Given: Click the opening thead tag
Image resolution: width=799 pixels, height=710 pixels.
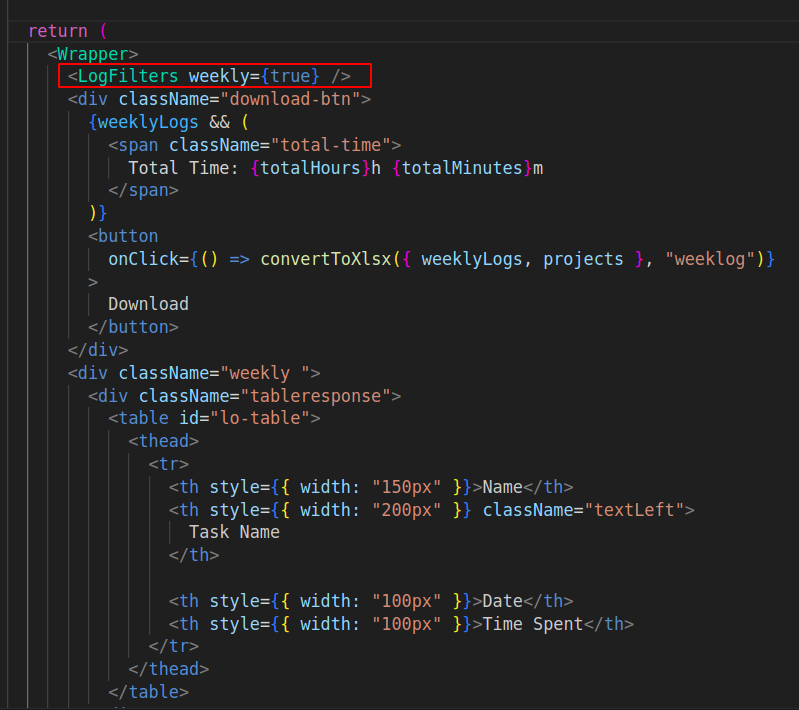Looking at the screenshot, I should (x=164, y=441).
